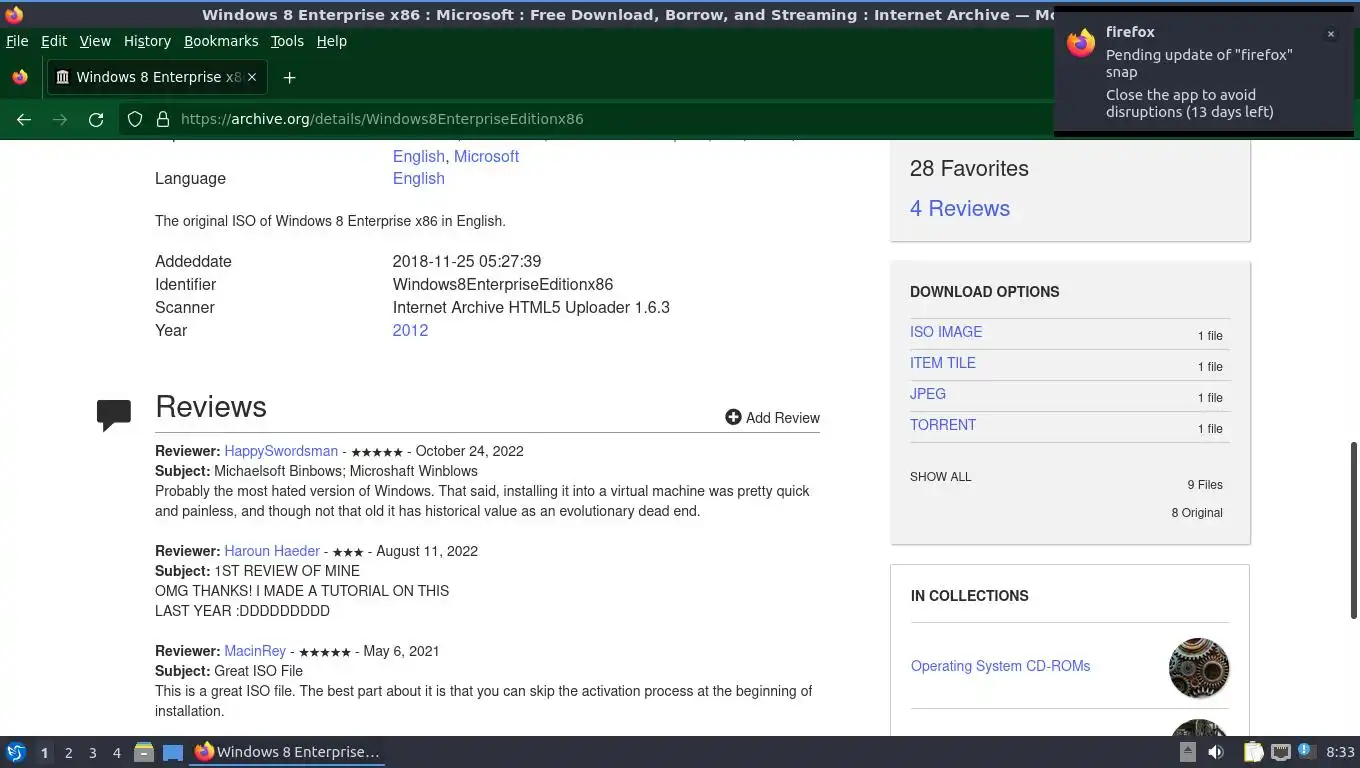This screenshot has width=1360, height=768.
Task: Click the Add Review link text
Action: coord(783,418)
